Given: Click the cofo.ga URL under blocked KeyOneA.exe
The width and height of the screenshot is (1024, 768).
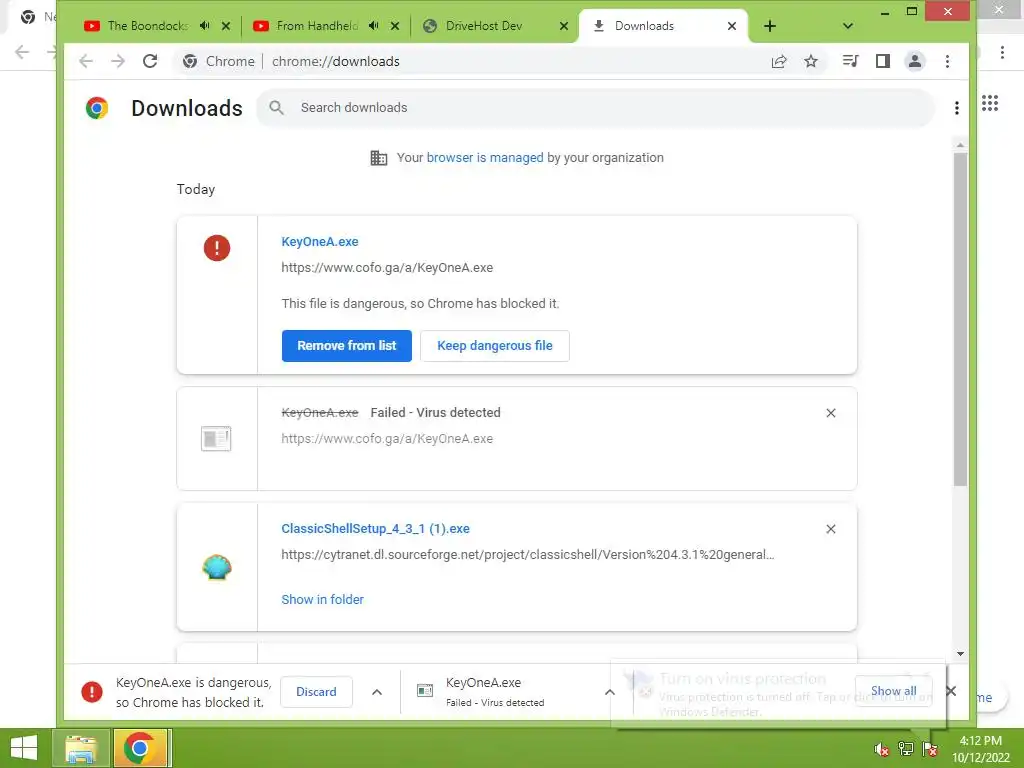Looking at the screenshot, I should tap(387, 268).
